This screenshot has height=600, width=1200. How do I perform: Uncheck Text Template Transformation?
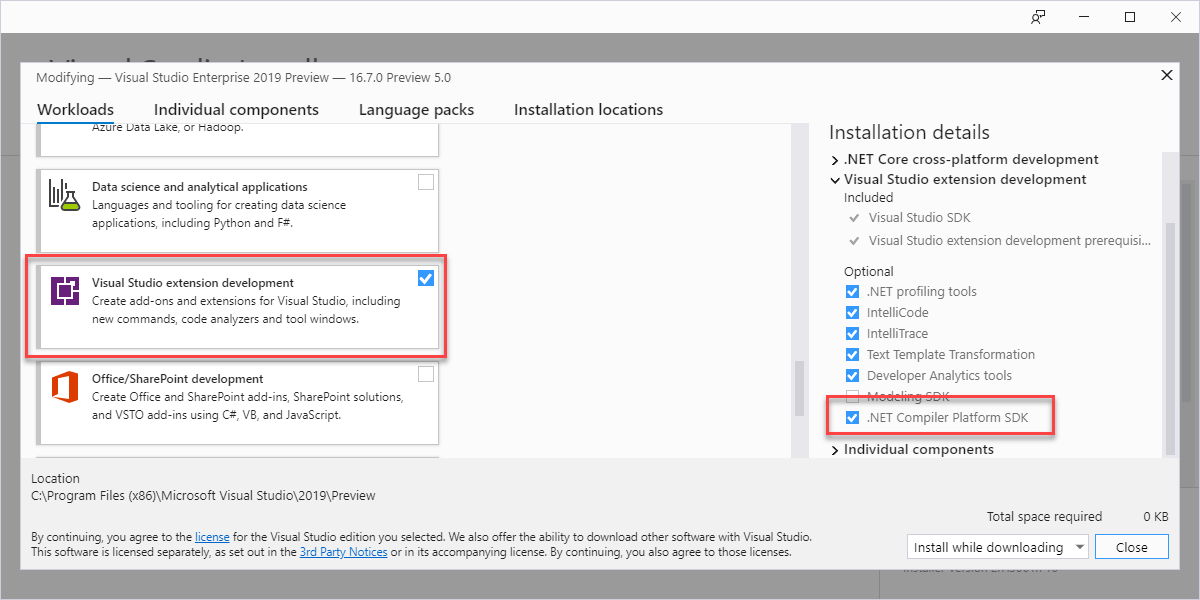852,355
